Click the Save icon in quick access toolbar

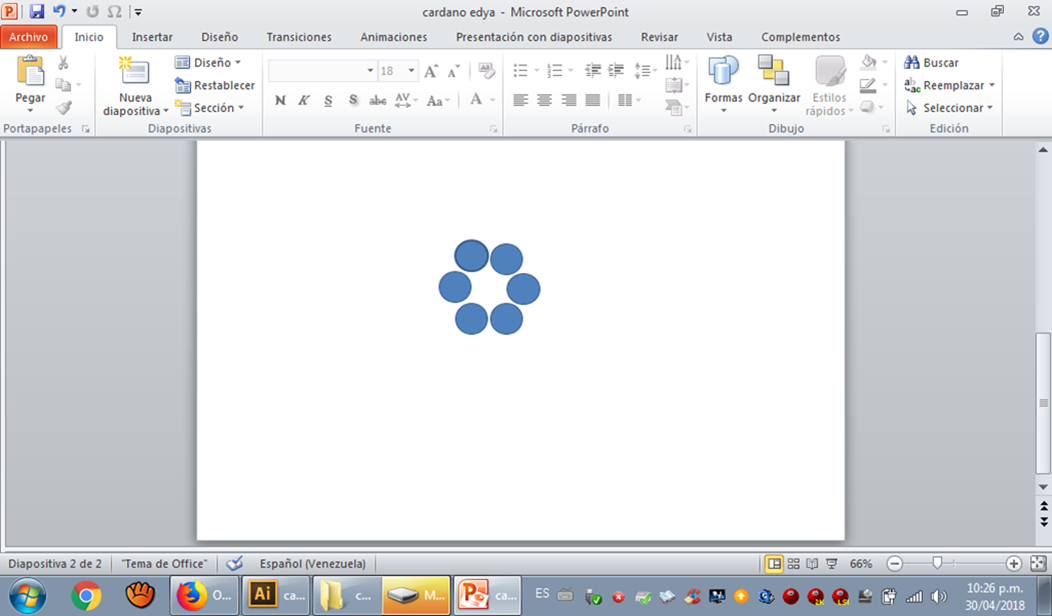tap(36, 11)
